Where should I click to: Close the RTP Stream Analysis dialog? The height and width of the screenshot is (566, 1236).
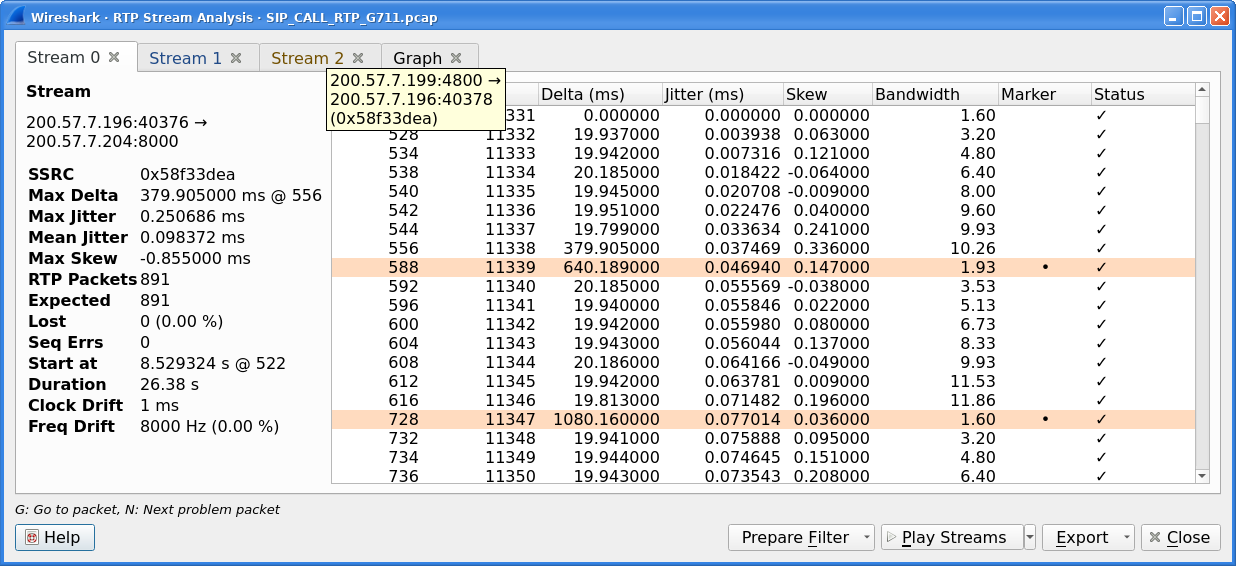[x=1180, y=537]
